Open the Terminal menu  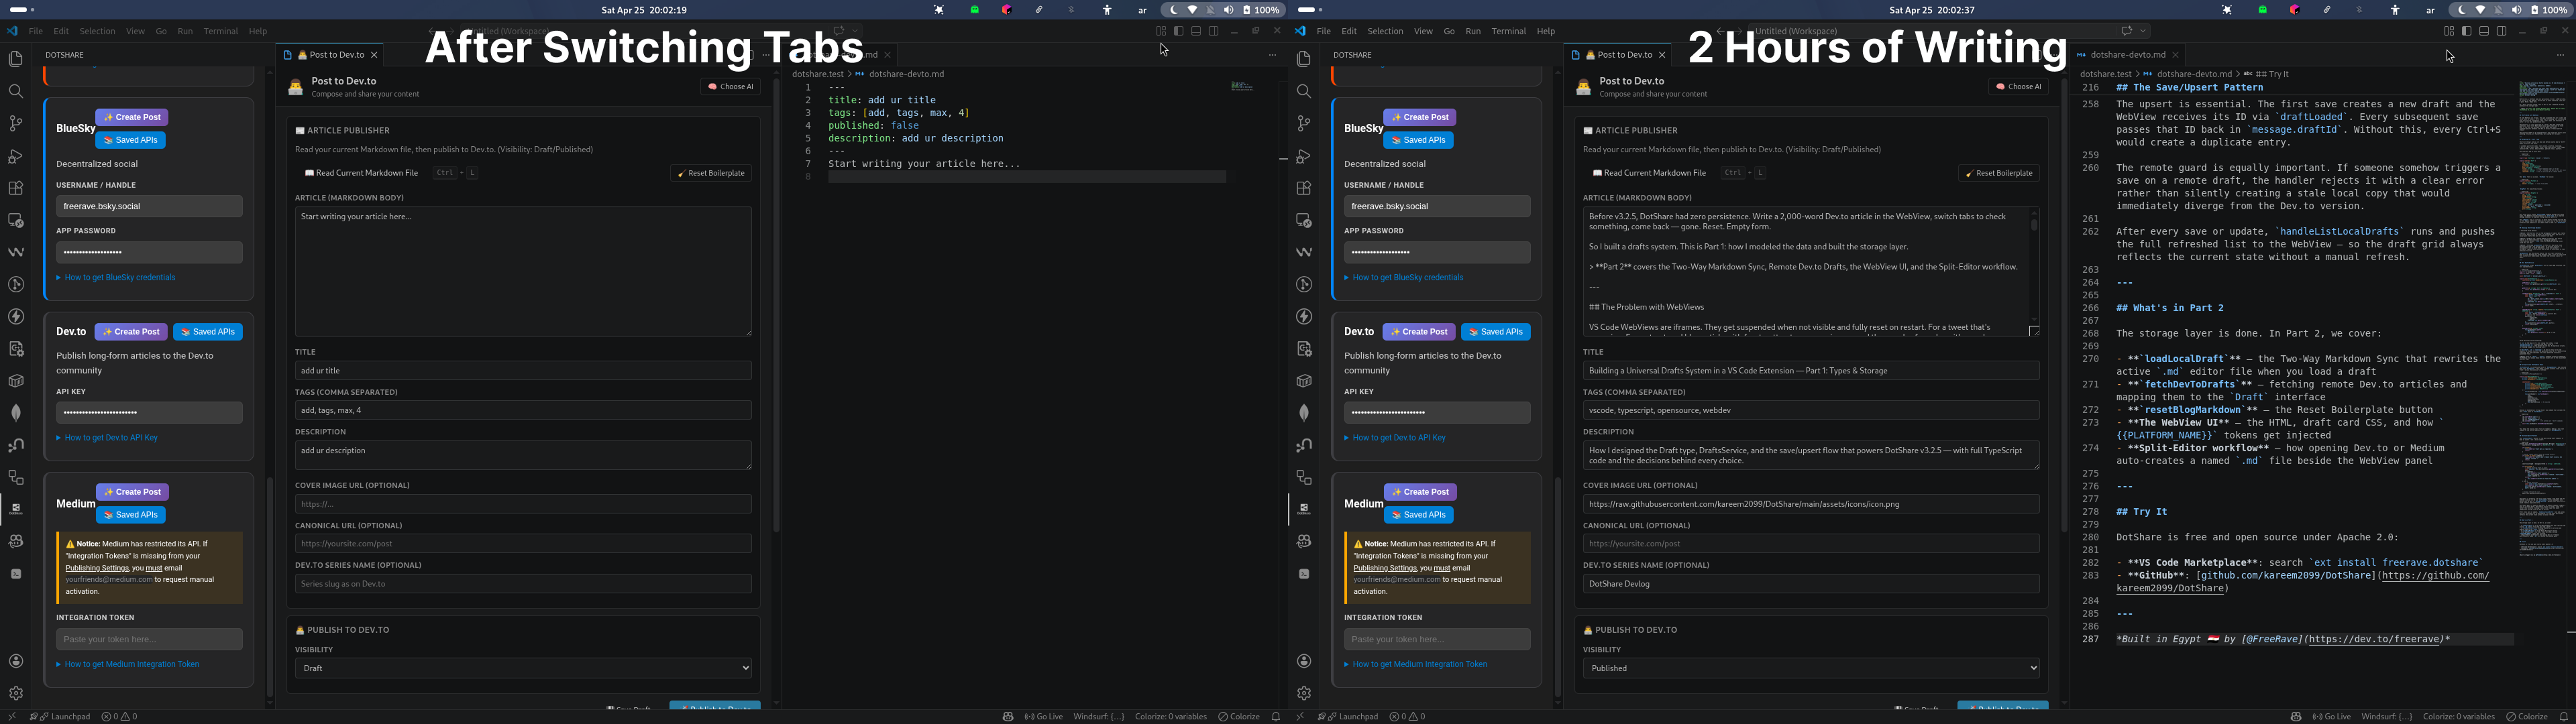(x=221, y=31)
